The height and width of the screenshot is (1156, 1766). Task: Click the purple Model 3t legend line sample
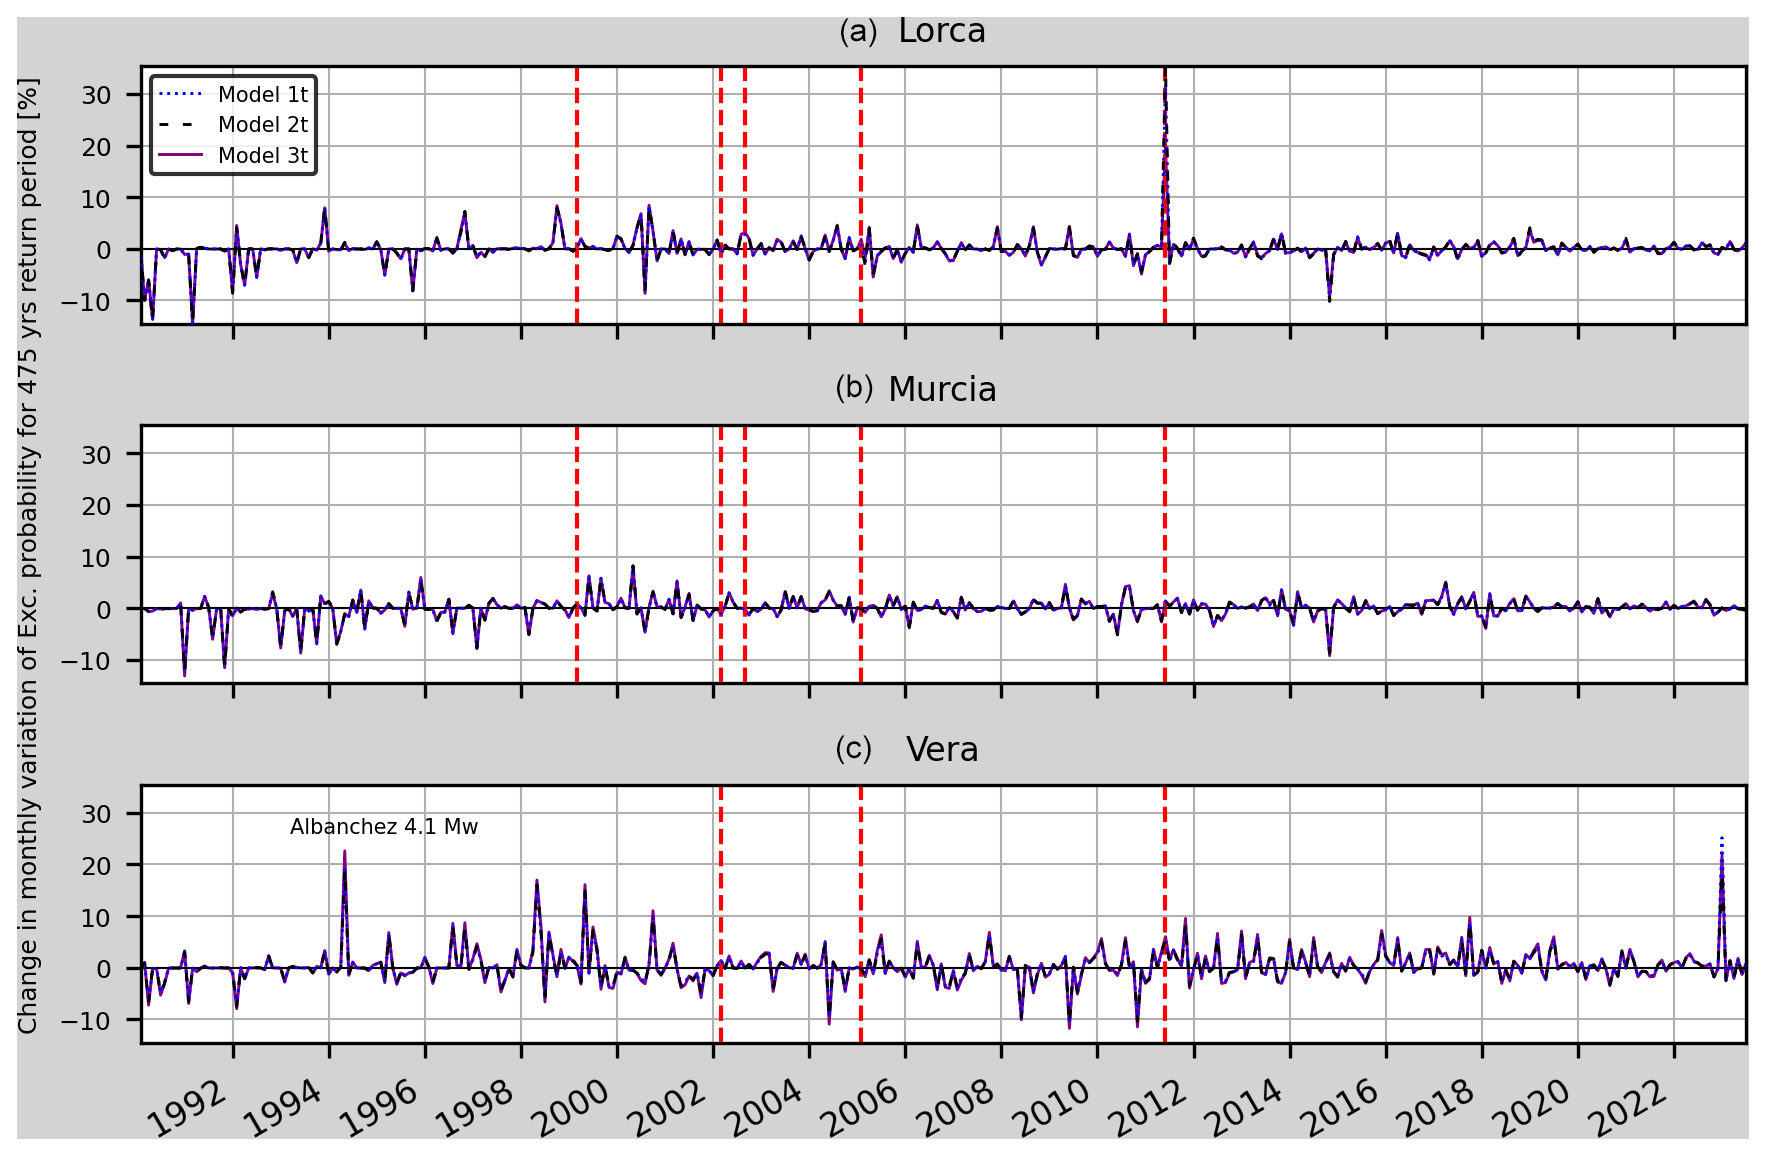coord(180,156)
